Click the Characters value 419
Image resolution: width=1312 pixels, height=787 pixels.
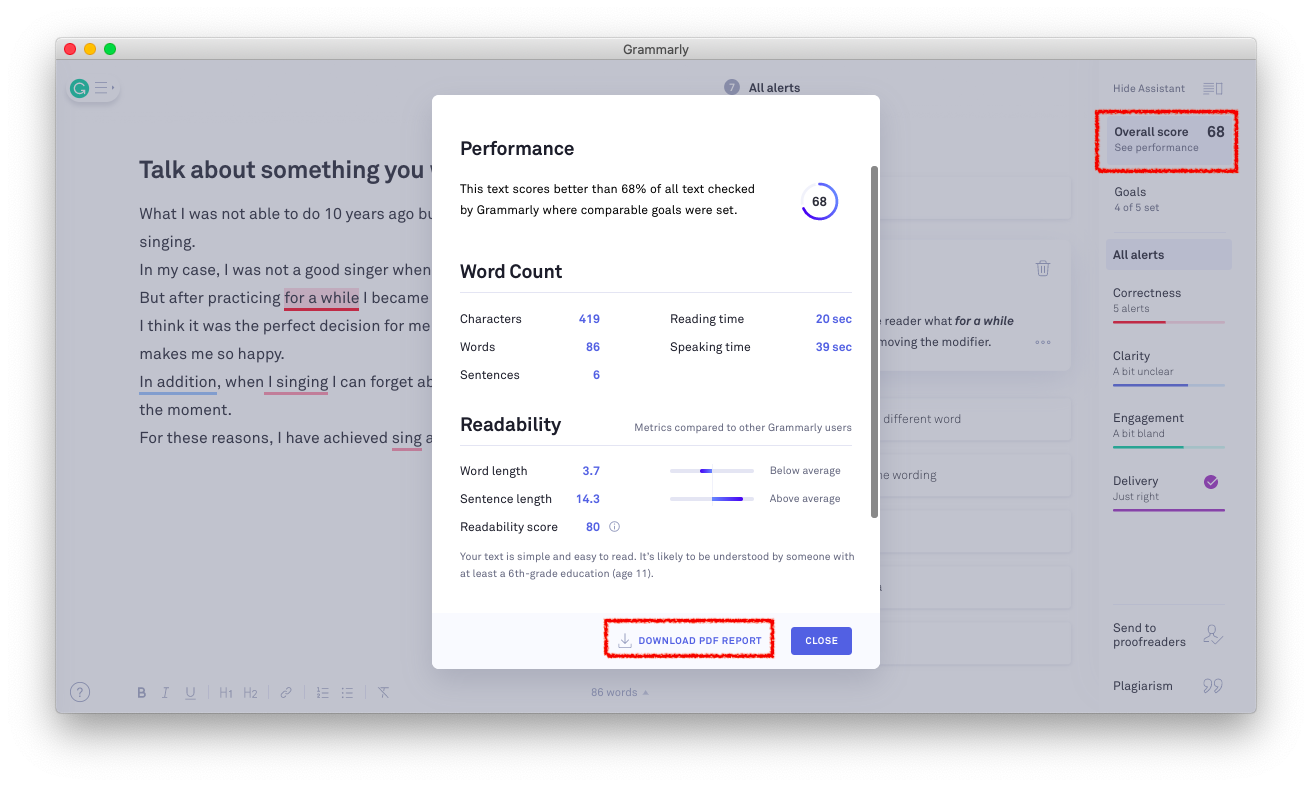coord(589,319)
